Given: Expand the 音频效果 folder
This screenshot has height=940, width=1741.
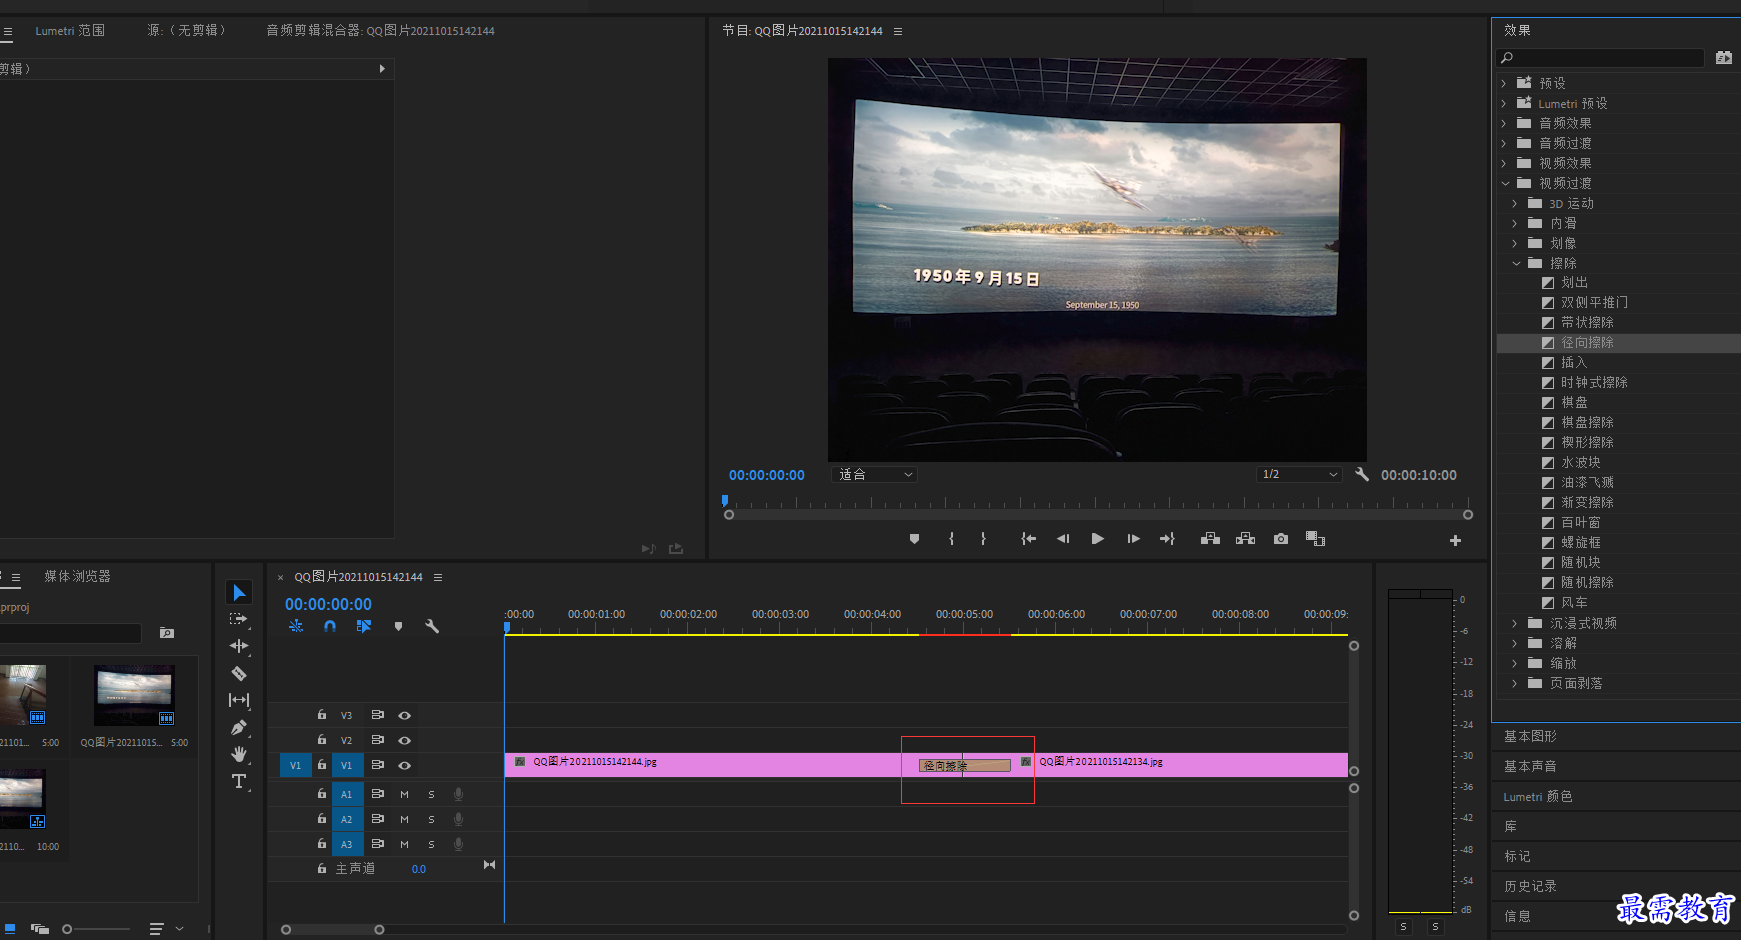Looking at the screenshot, I should (x=1503, y=123).
